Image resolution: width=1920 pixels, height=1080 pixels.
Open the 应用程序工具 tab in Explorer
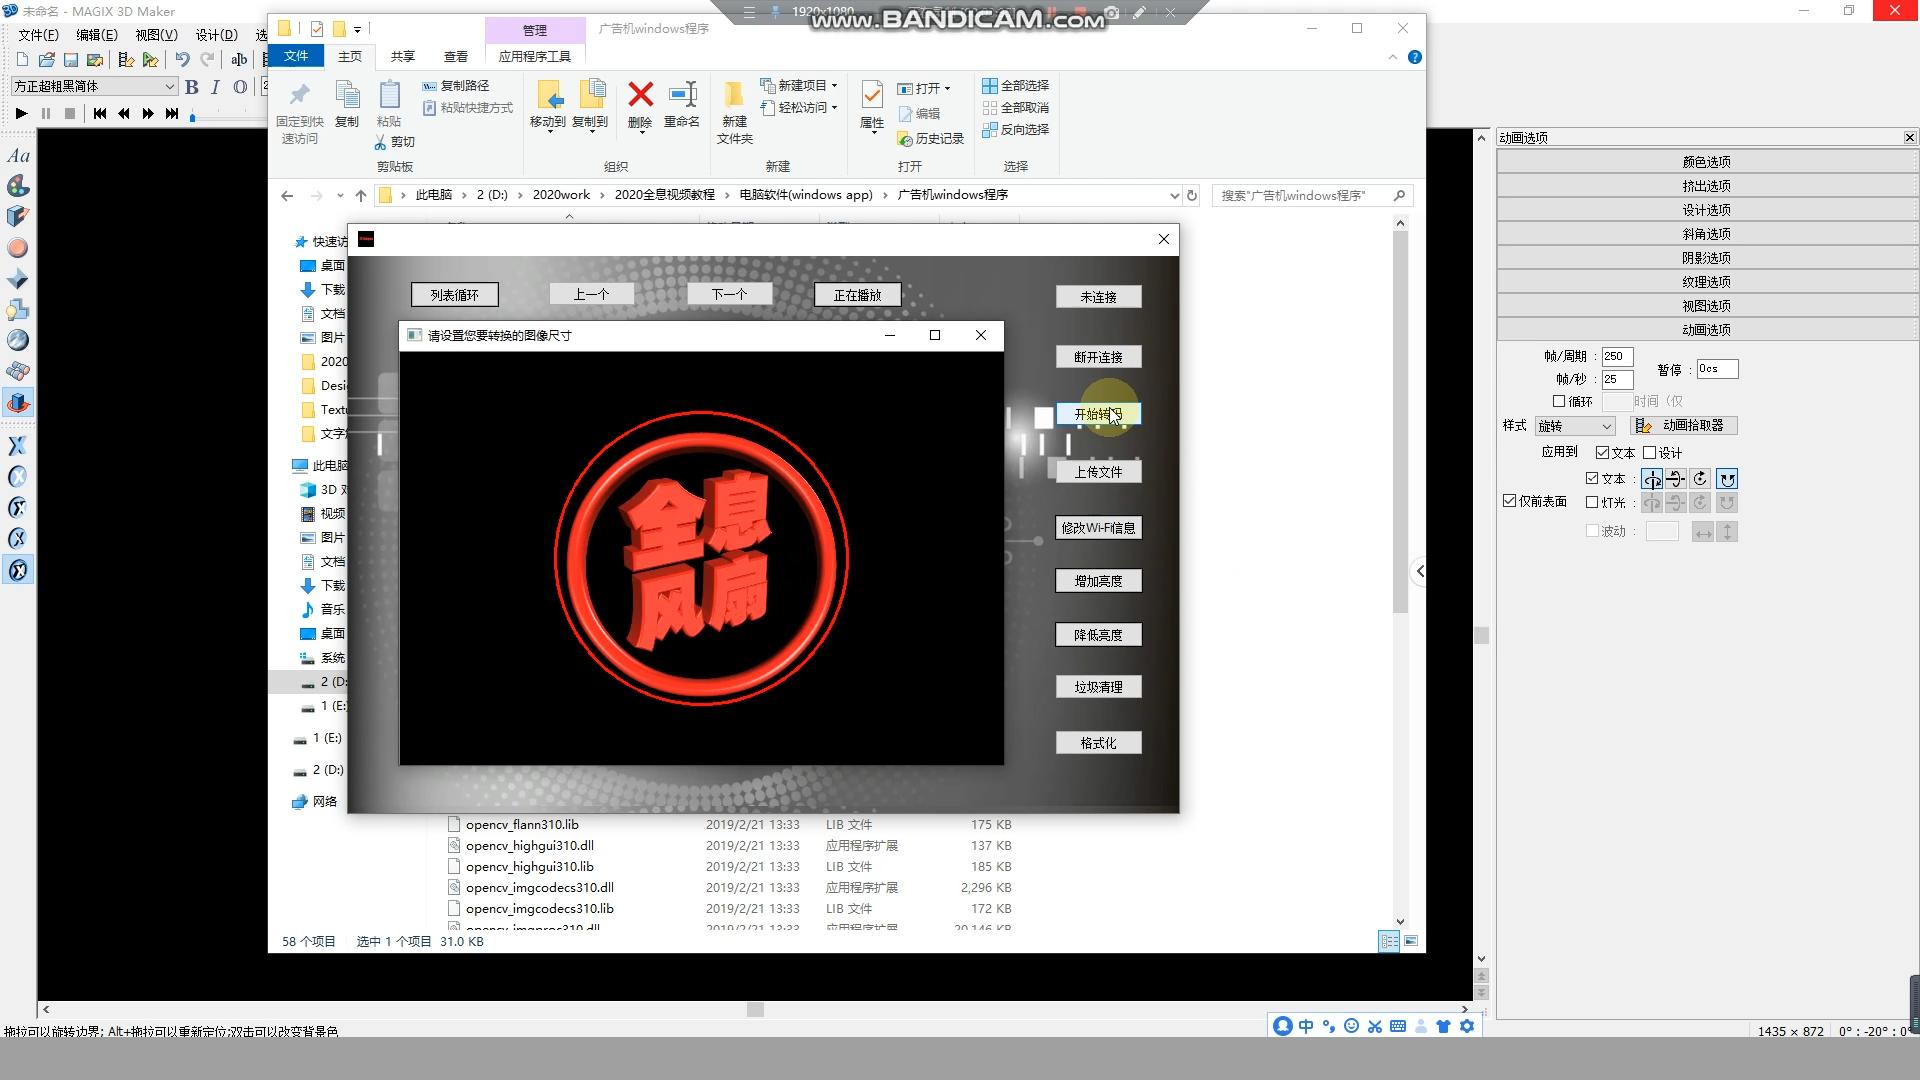[x=534, y=57]
